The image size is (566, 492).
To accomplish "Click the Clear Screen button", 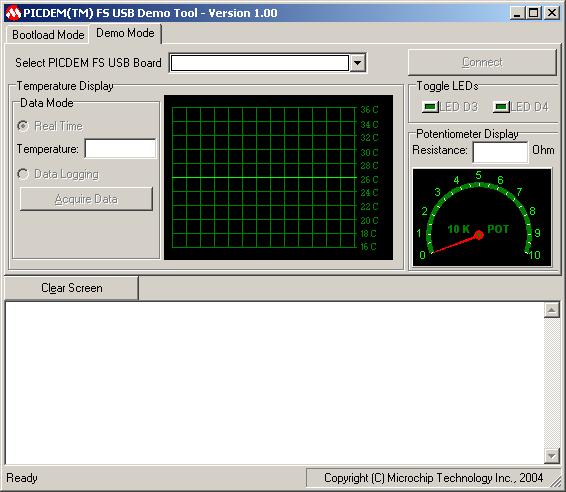I will [71, 288].
